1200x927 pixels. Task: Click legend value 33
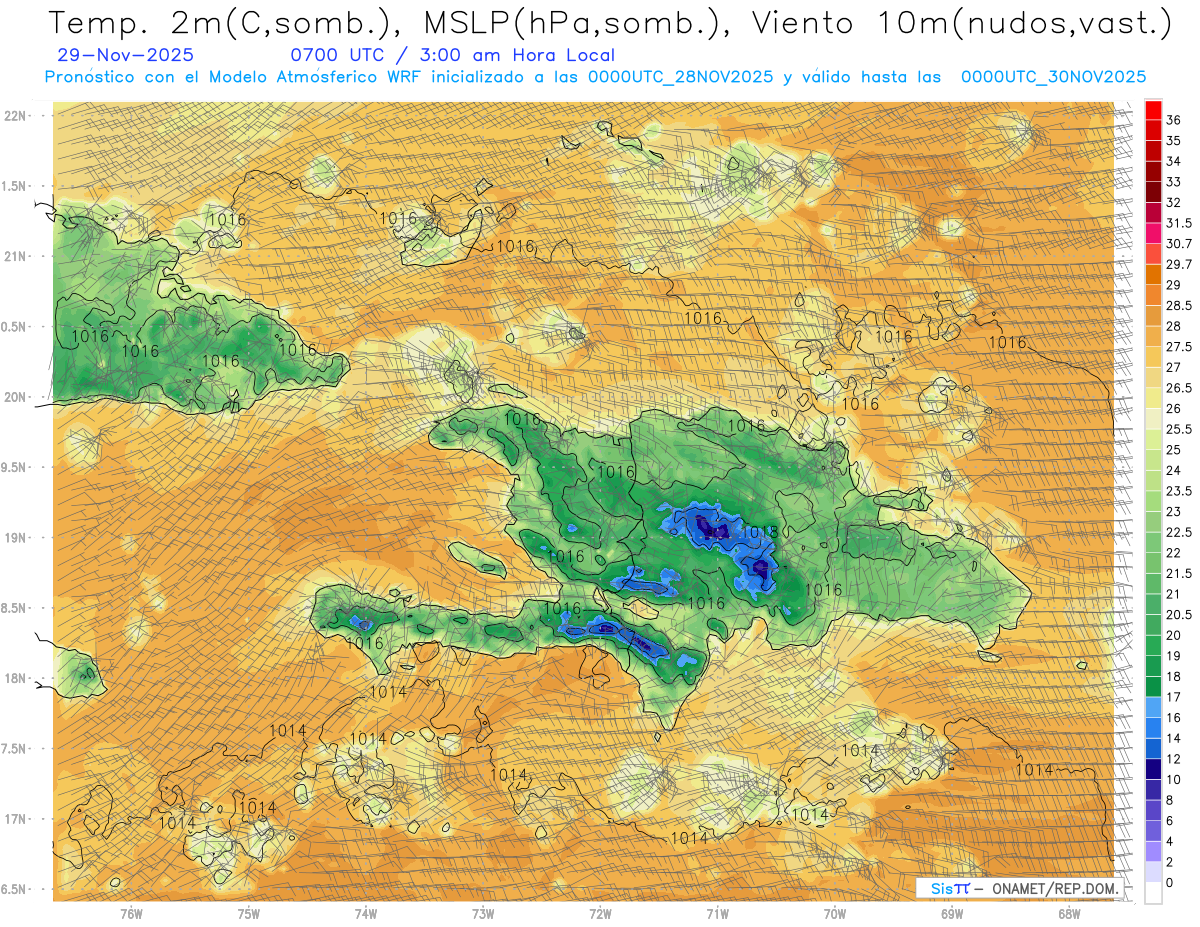pyautogui.click(x=1174, y=181)
